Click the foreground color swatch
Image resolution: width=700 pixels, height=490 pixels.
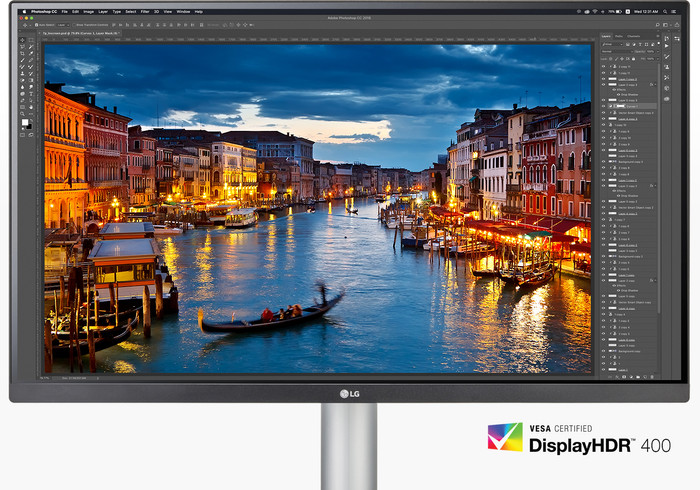(25, 122)
